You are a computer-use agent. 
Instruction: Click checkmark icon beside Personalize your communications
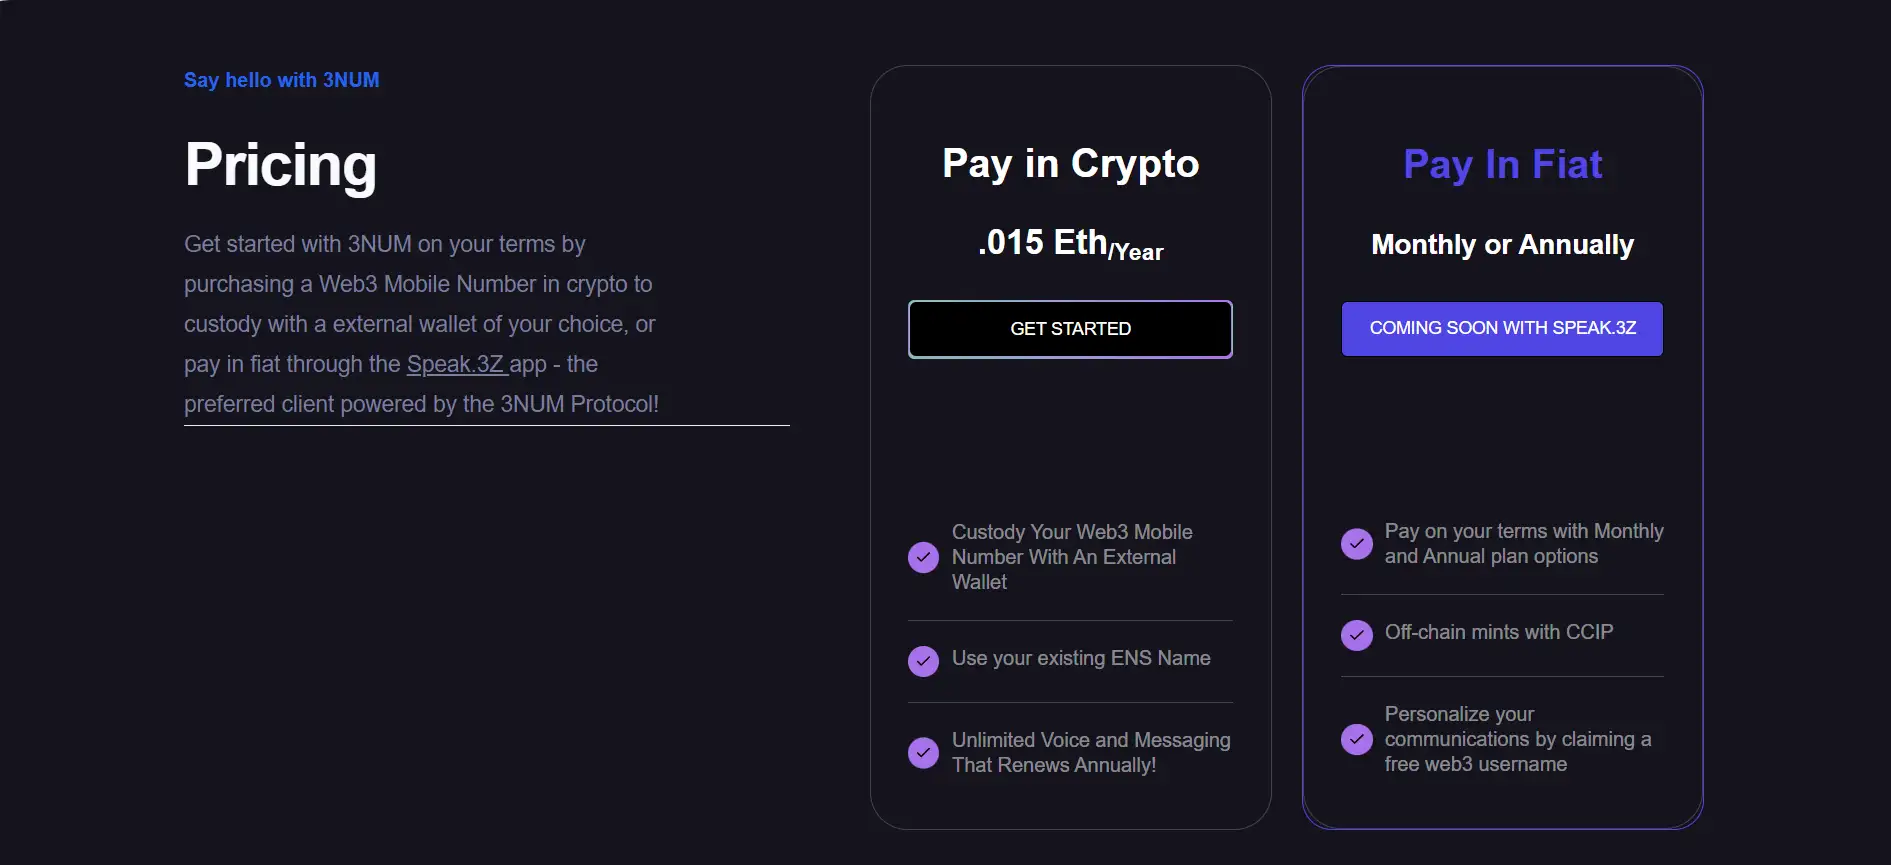point(1356,739)
